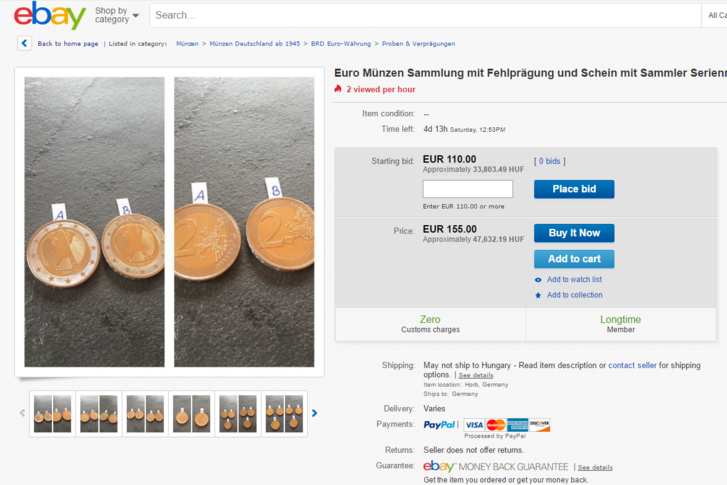Click the bid amount input field
This screenshot has height=485, width=727.
point(467,189)
